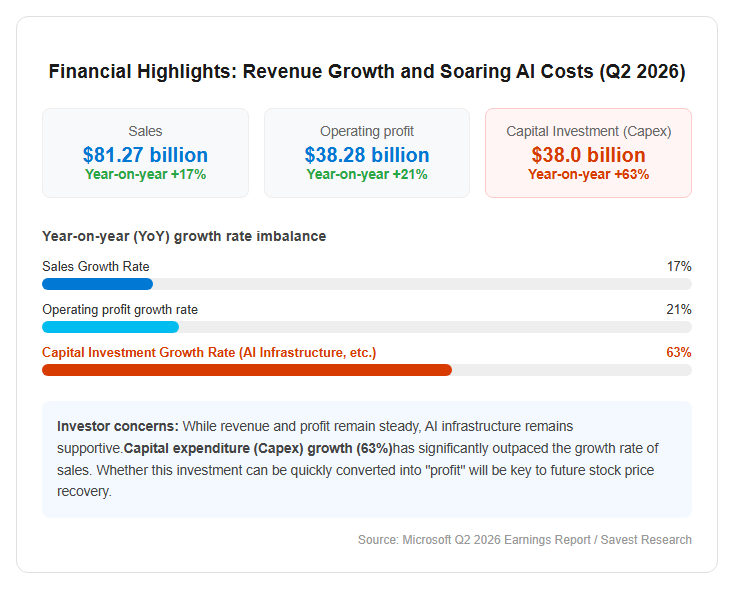The image size is (734, 589).
Task: Click the Financial Highlights title heading
Action: tap(367, 72)
